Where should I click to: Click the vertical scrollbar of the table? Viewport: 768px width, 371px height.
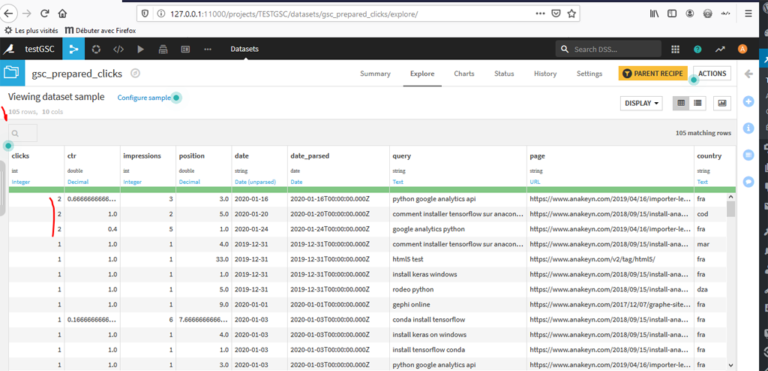click(x=731, y=280)
